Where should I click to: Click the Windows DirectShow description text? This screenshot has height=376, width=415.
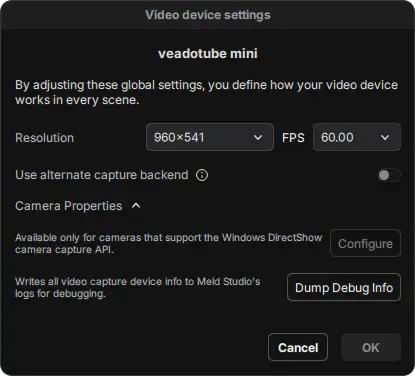169,244
